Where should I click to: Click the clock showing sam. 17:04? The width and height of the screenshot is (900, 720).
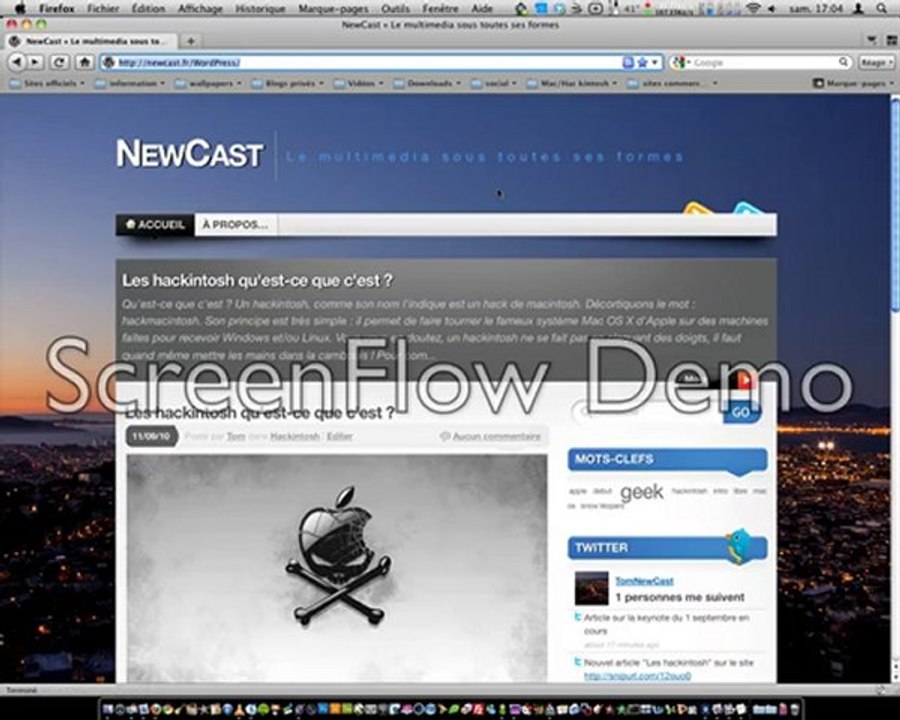816,9
